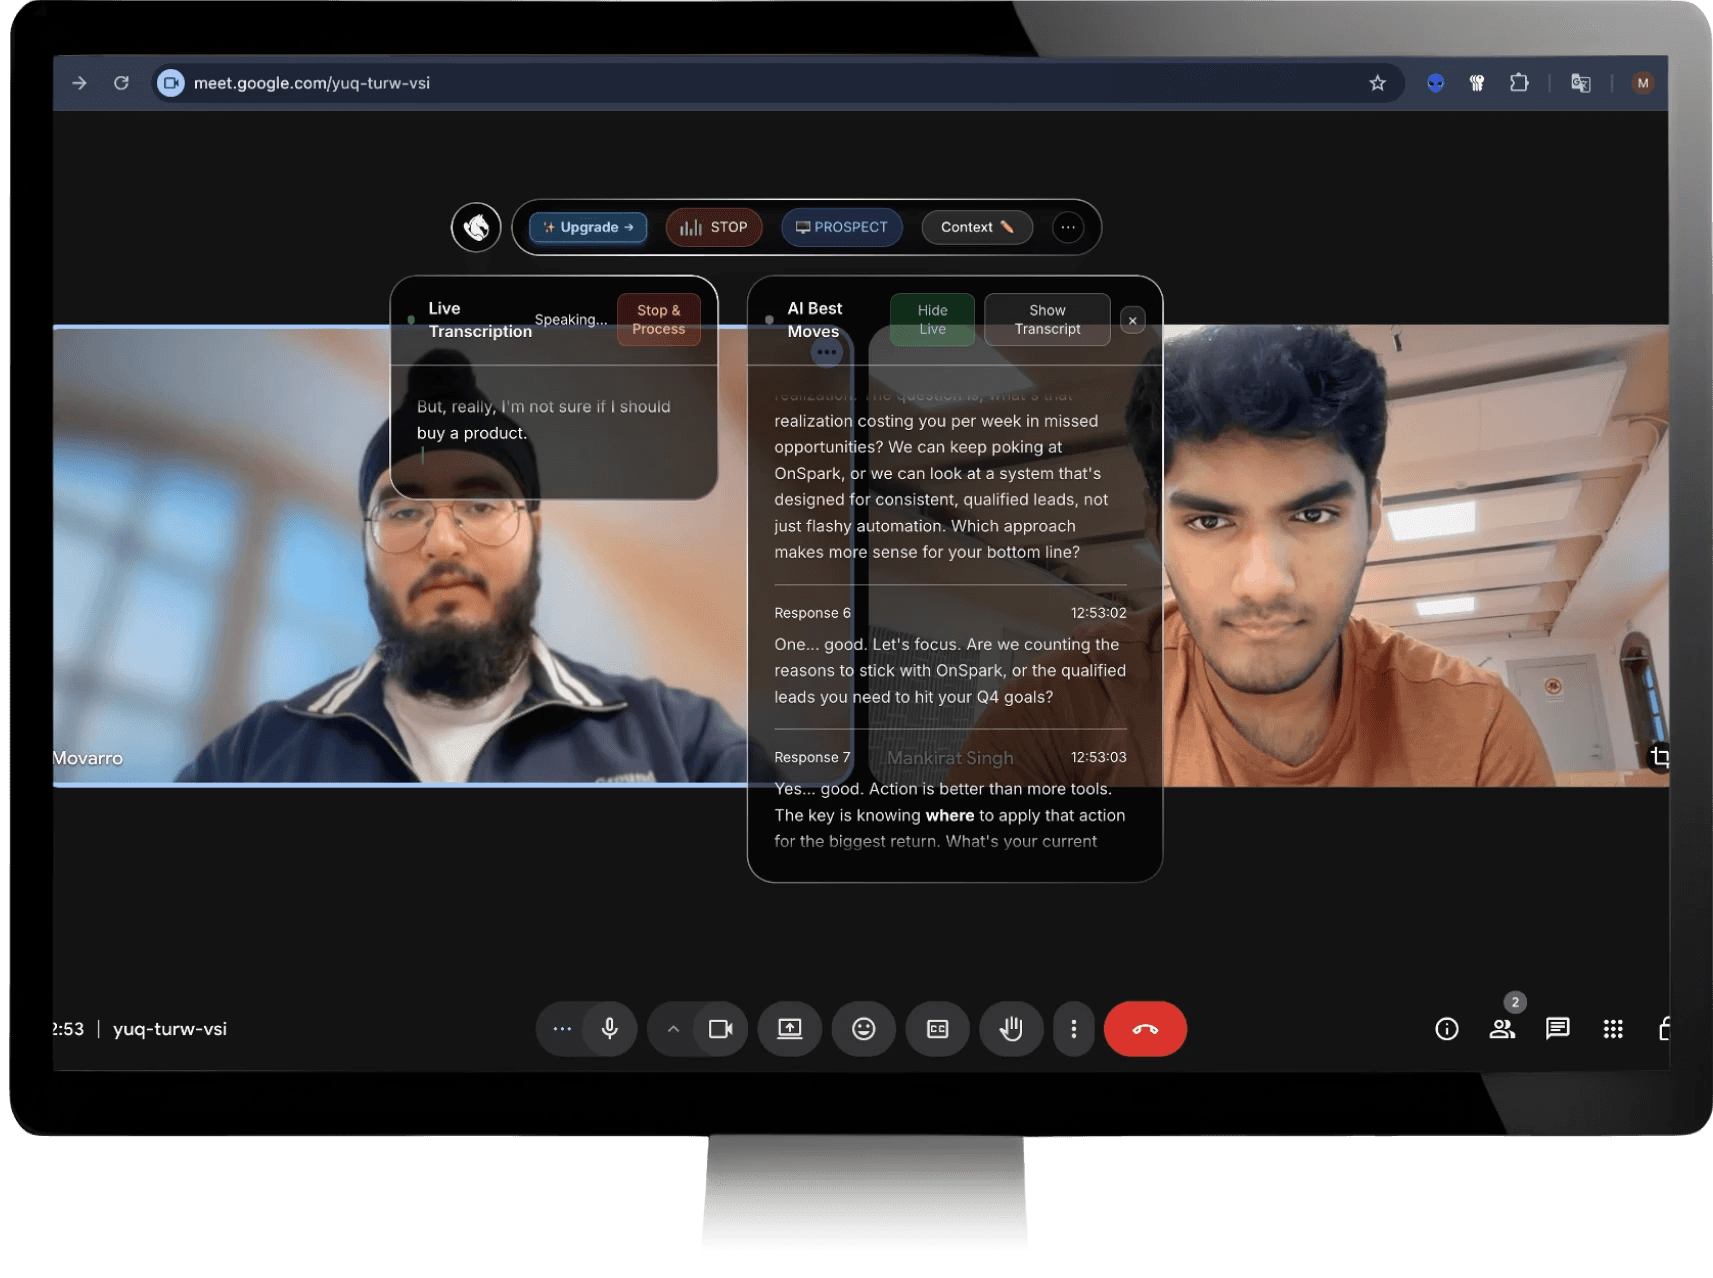Click the Response 7 text starting "Yes... good."
The image size is (1713, 1278).
950,815
